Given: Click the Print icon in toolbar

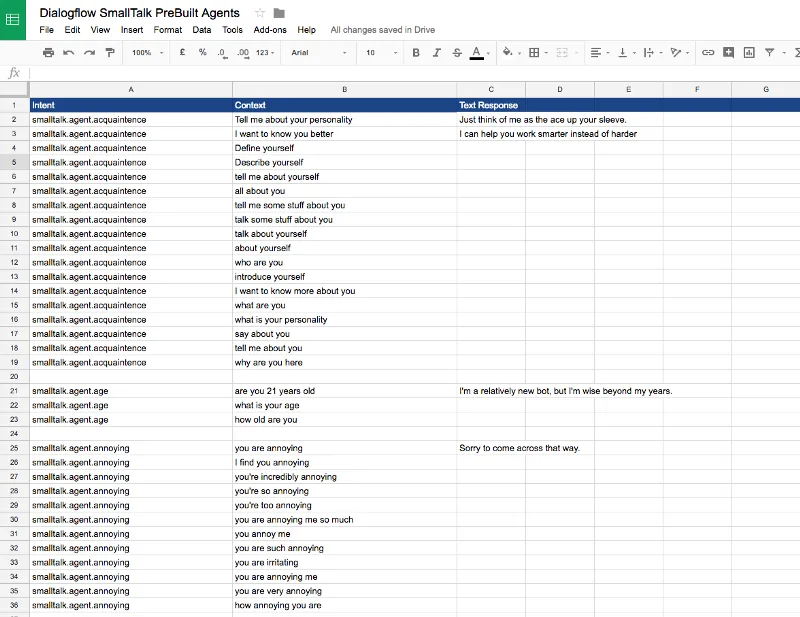Looking at the screenshot, I should coord(48,52).
